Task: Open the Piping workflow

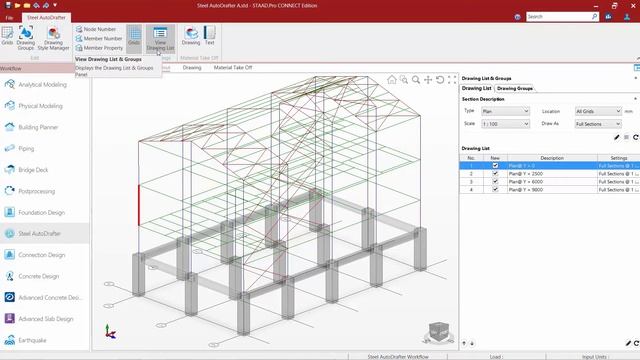Action: (45, 149)
